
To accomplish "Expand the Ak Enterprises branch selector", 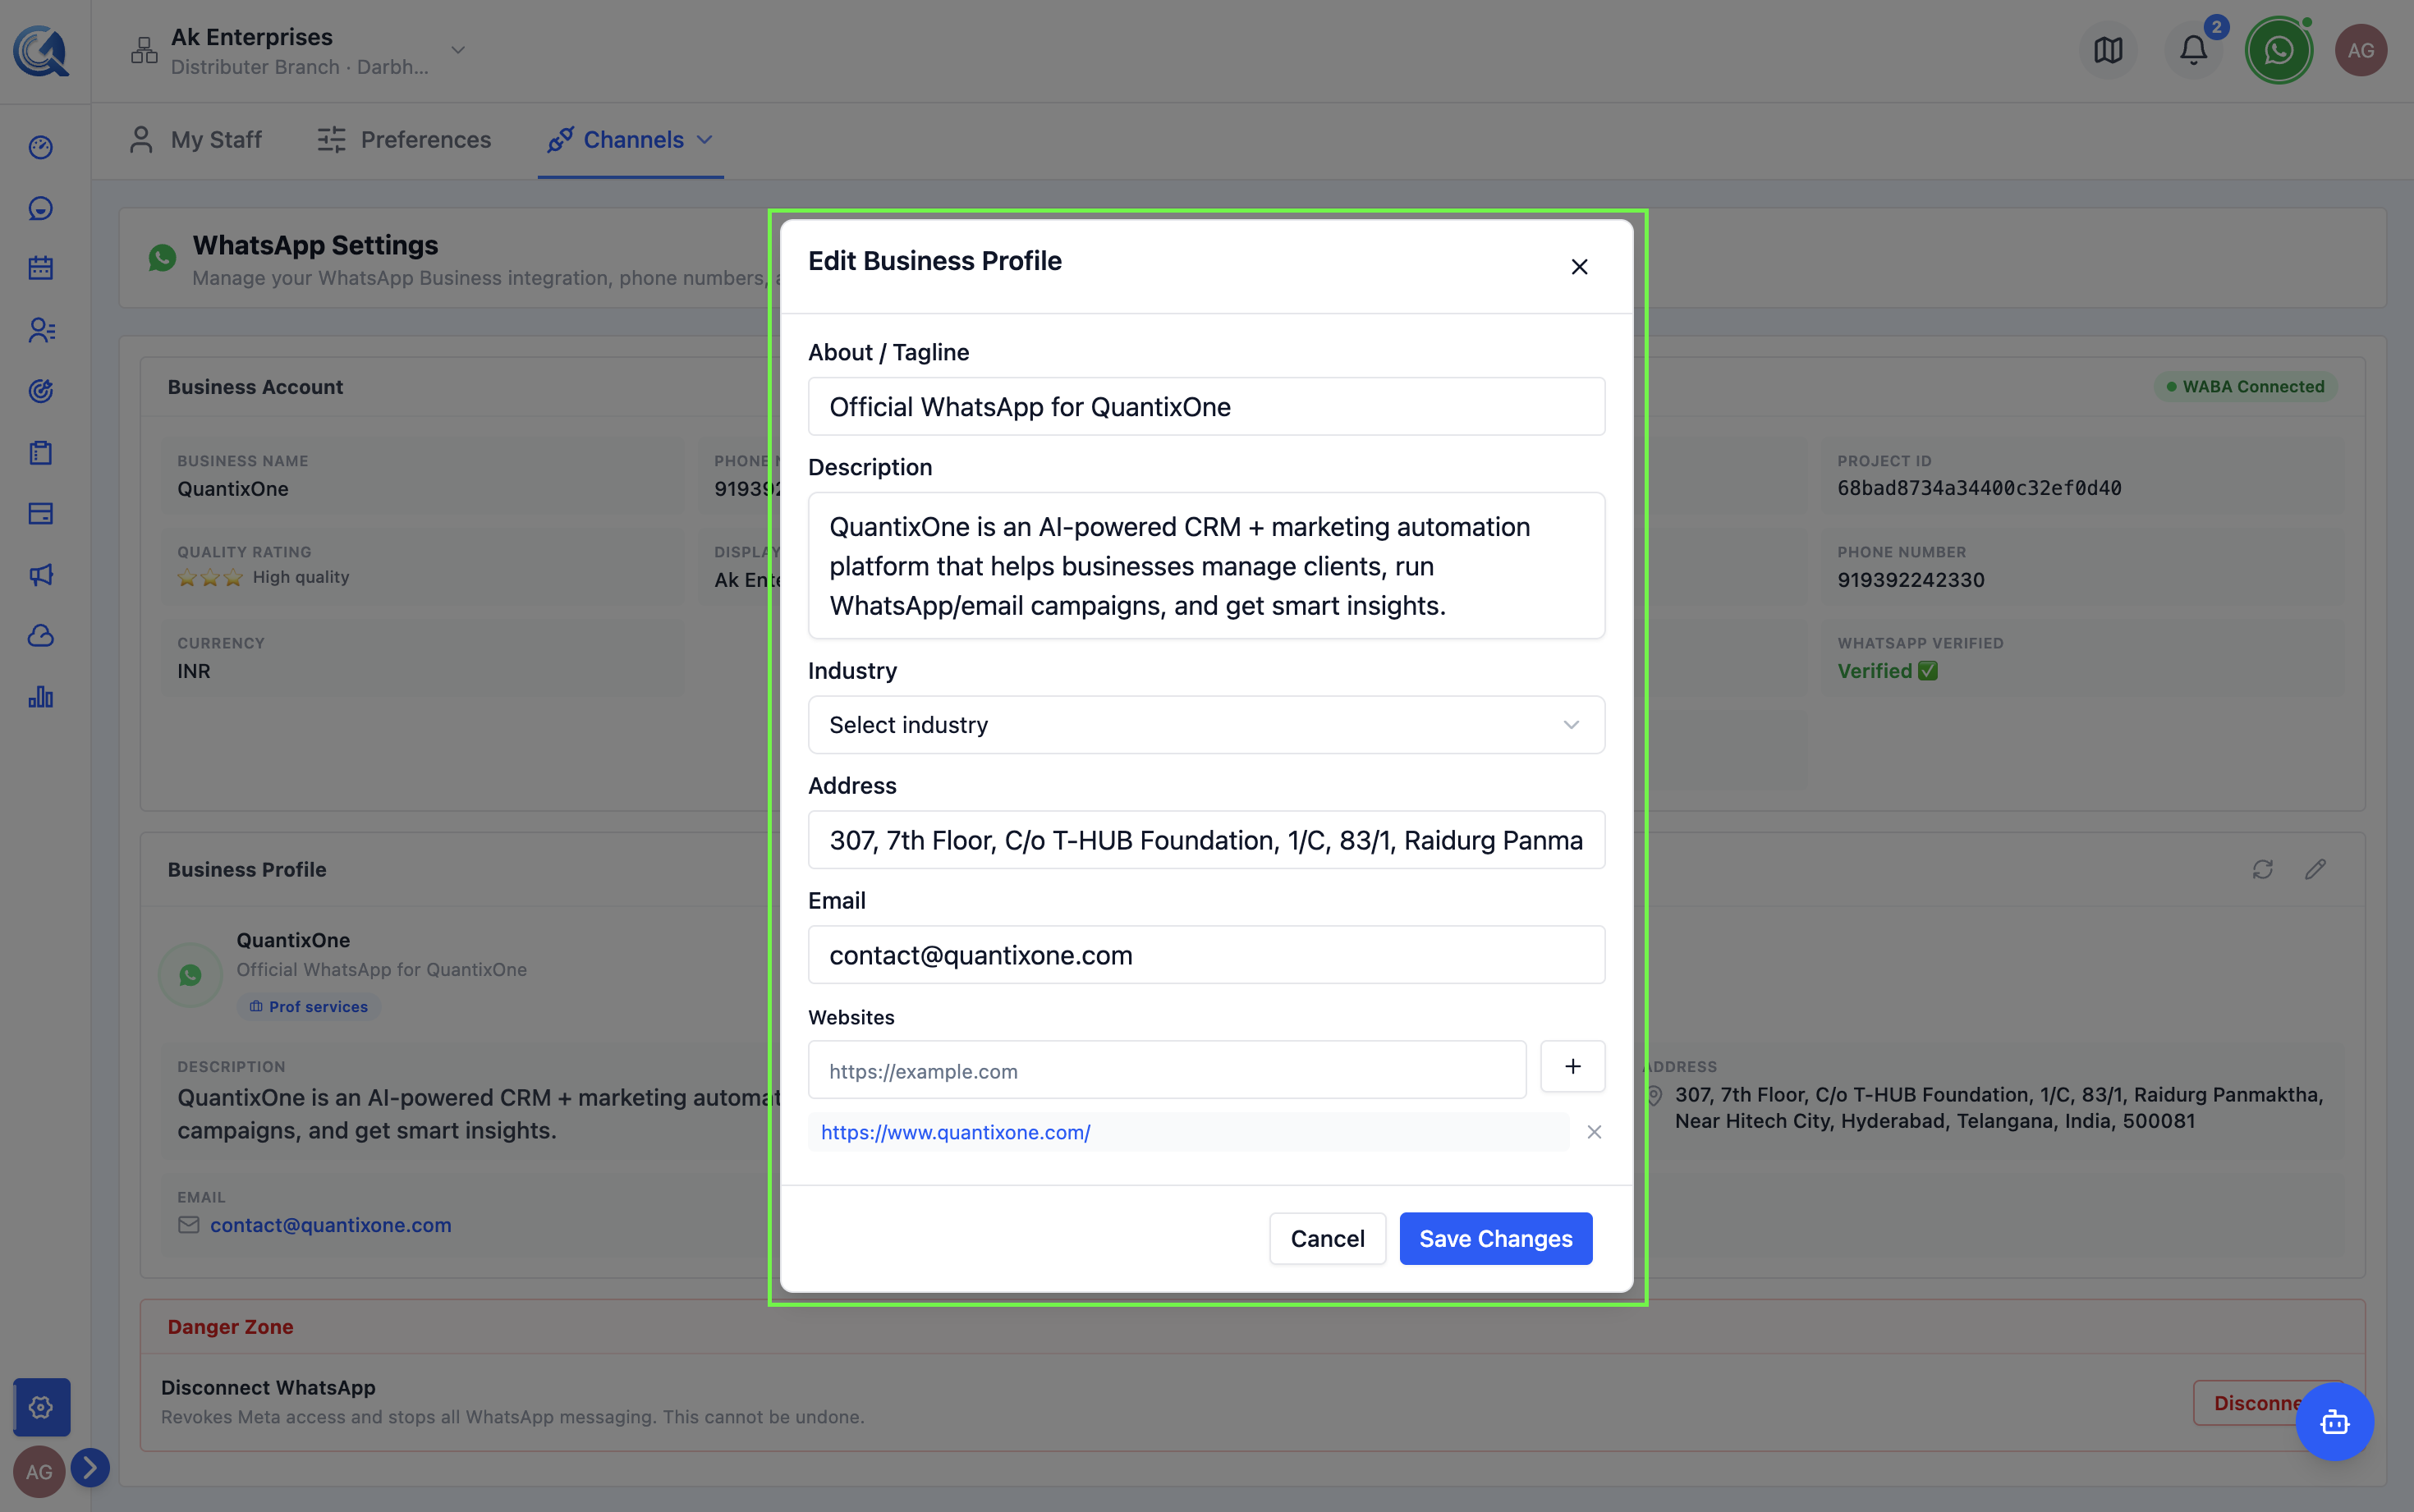I will point(458,50).
